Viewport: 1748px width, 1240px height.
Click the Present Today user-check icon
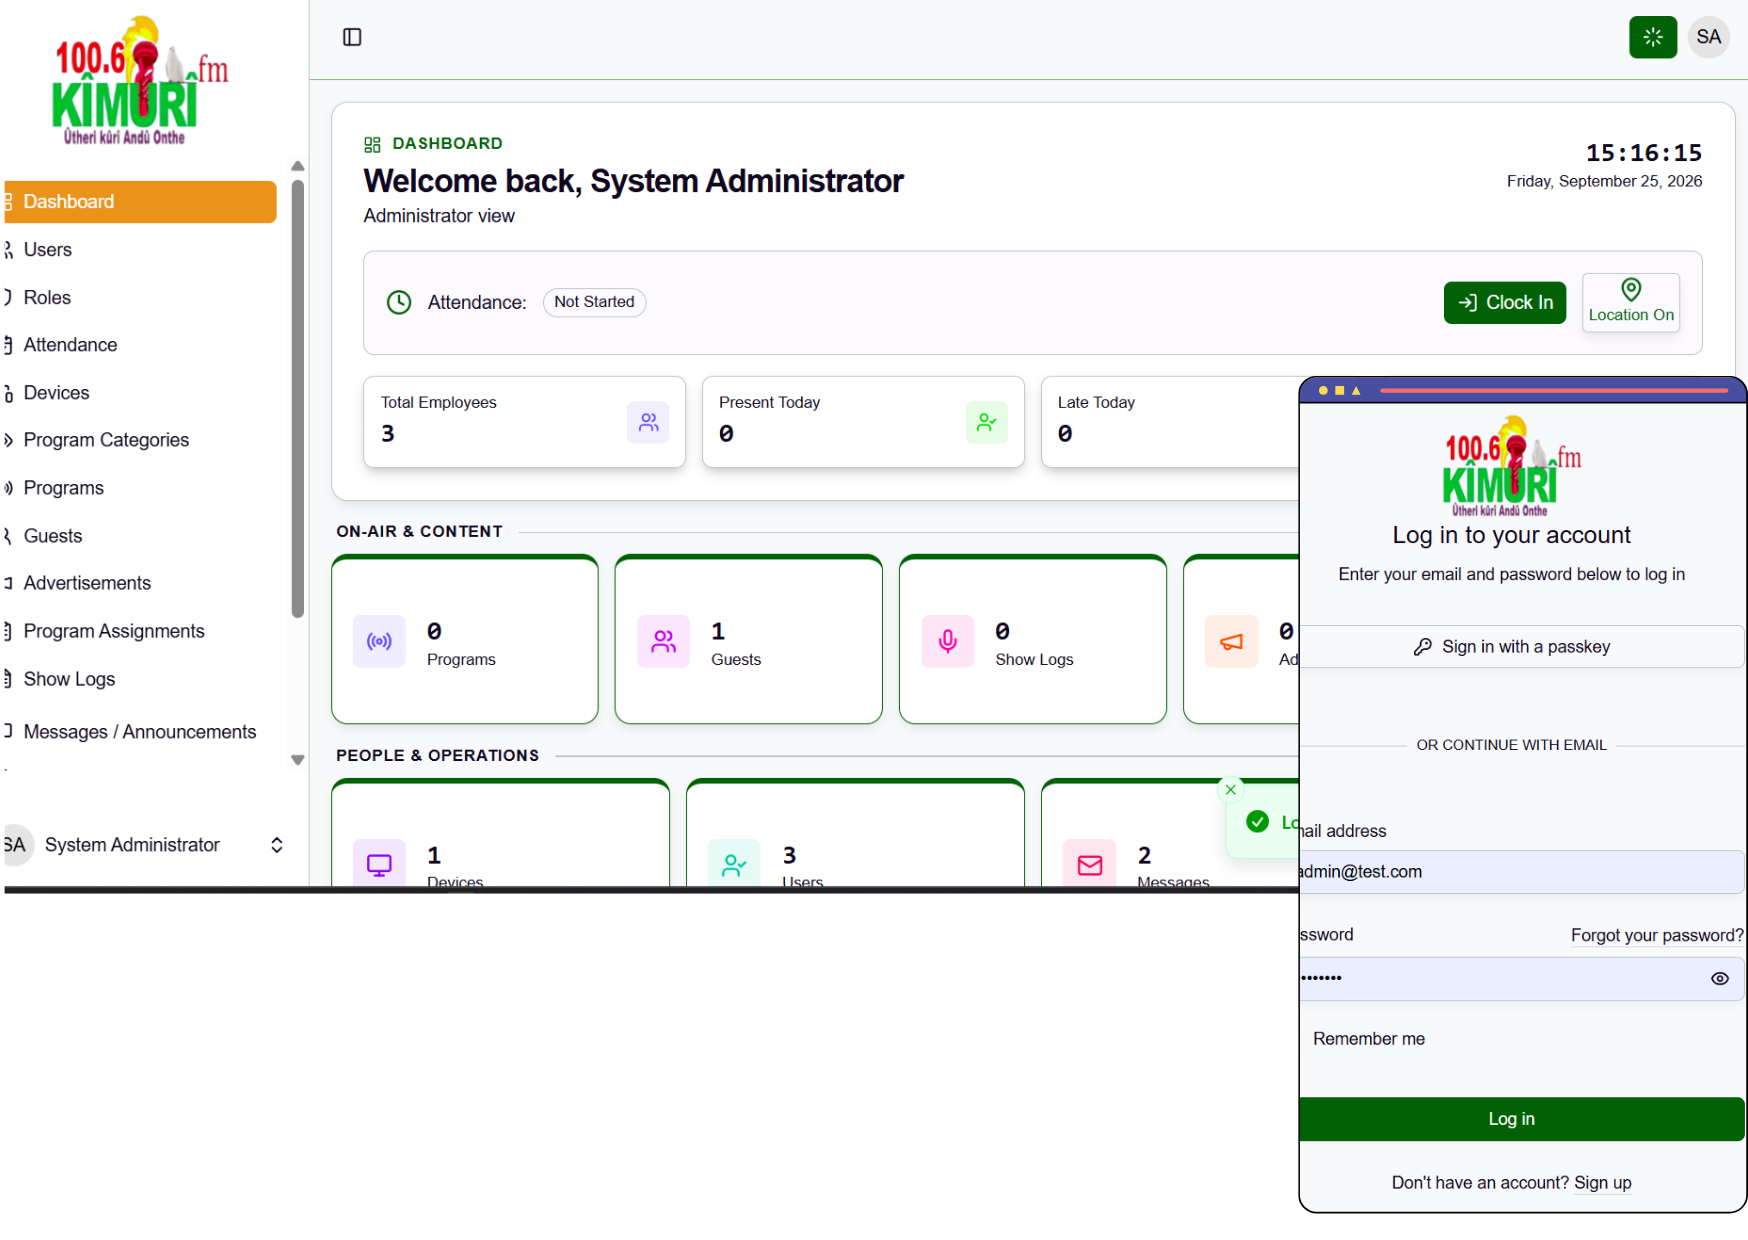click(987, 422)
